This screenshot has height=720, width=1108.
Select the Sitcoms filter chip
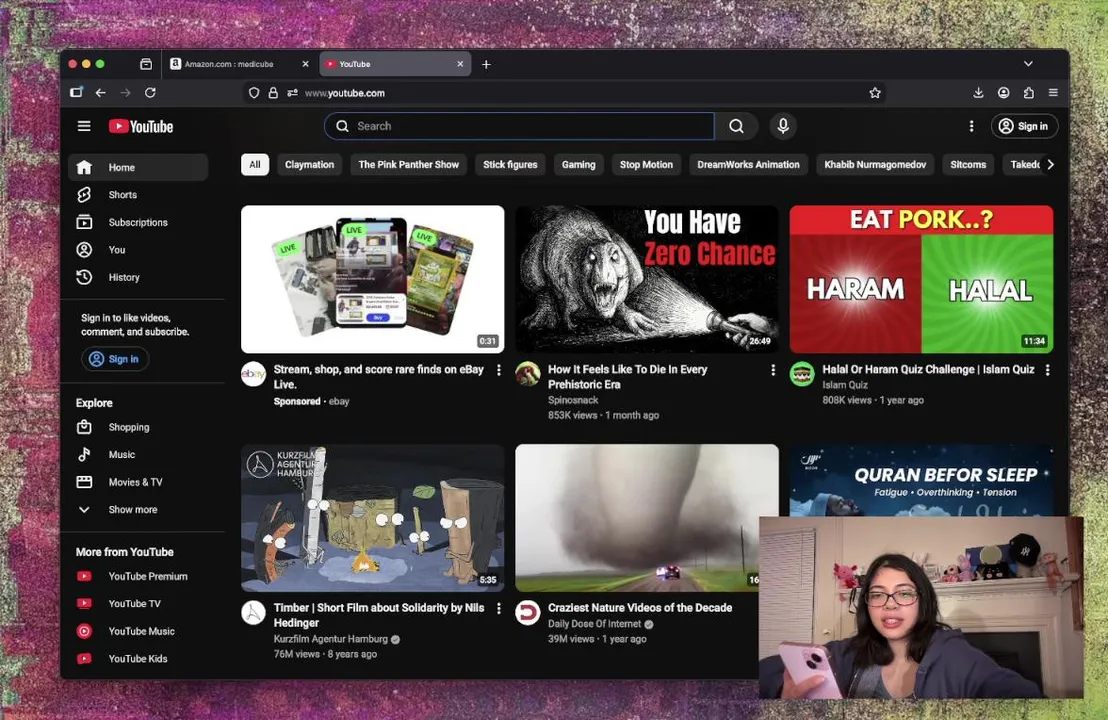click(x=968, y=165)
